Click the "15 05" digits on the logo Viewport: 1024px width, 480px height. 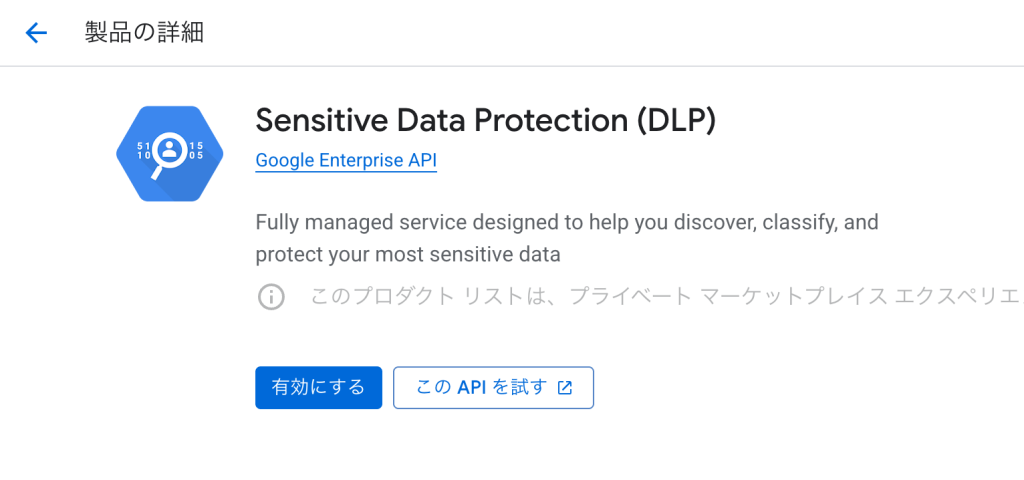coord(196,151)
